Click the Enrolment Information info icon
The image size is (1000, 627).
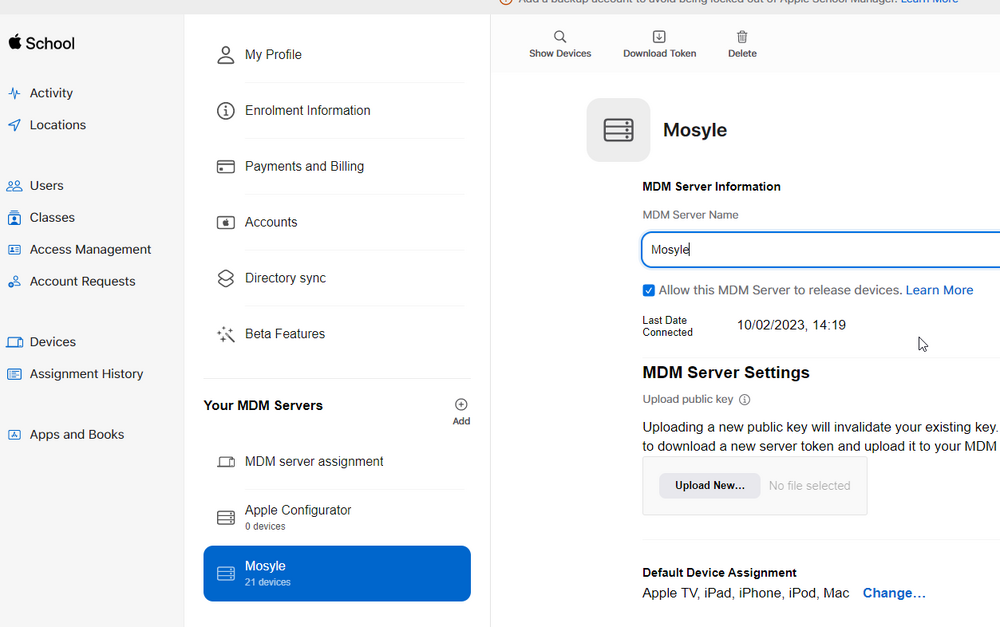tap(226, 110)
